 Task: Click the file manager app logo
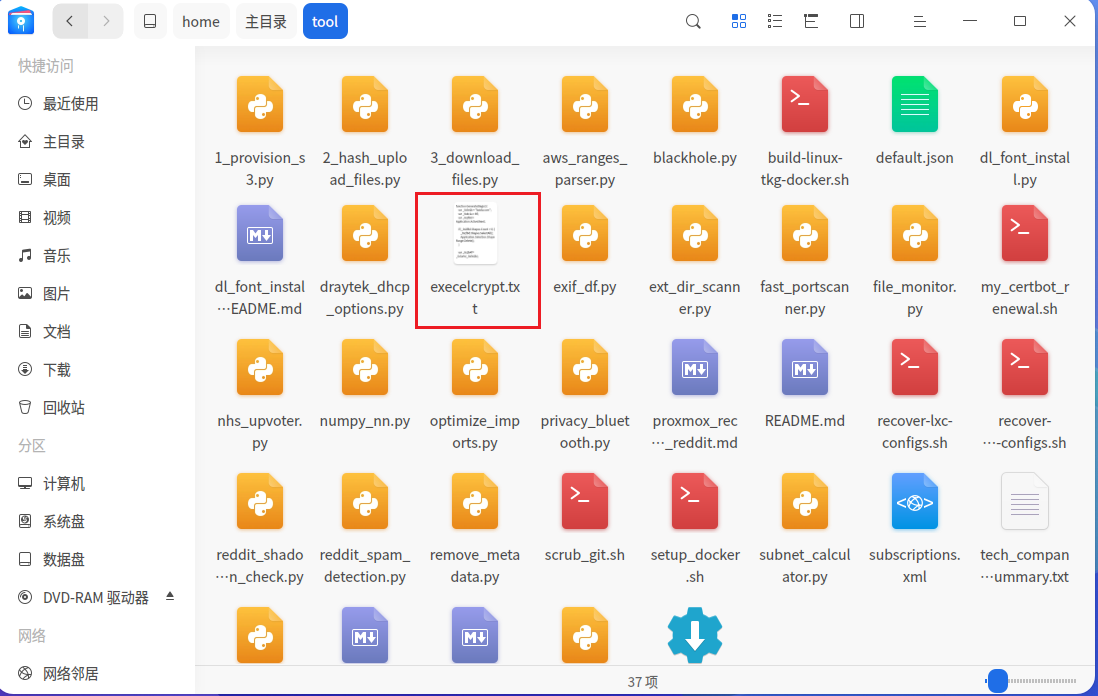point(21,21)
